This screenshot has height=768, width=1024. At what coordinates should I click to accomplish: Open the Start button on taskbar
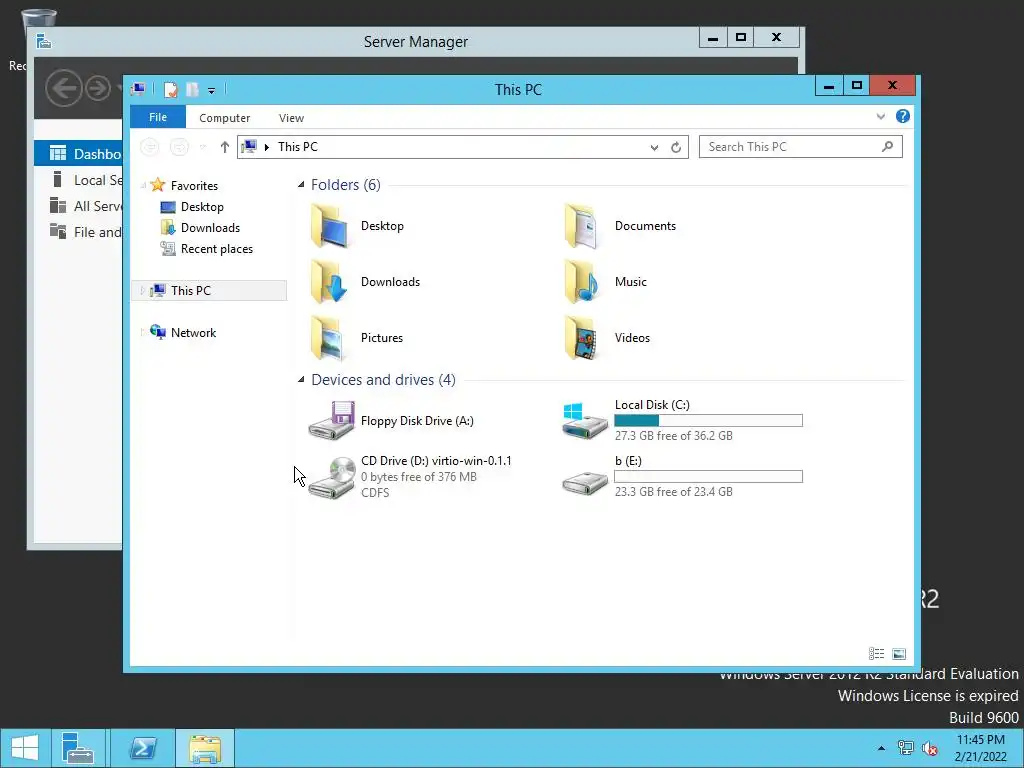click(25, 748)
